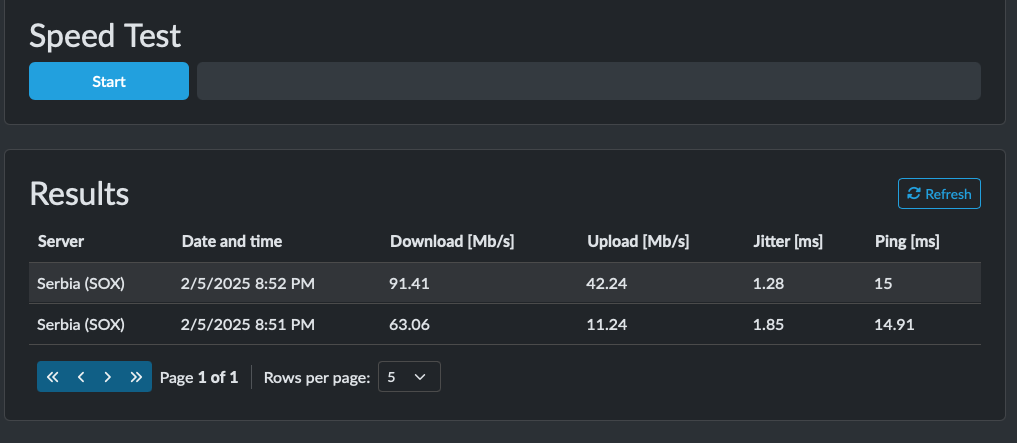This screenshot has width=1017, height=443.
Task: Click the dropdown chevron beside 5
Action: 420,377
